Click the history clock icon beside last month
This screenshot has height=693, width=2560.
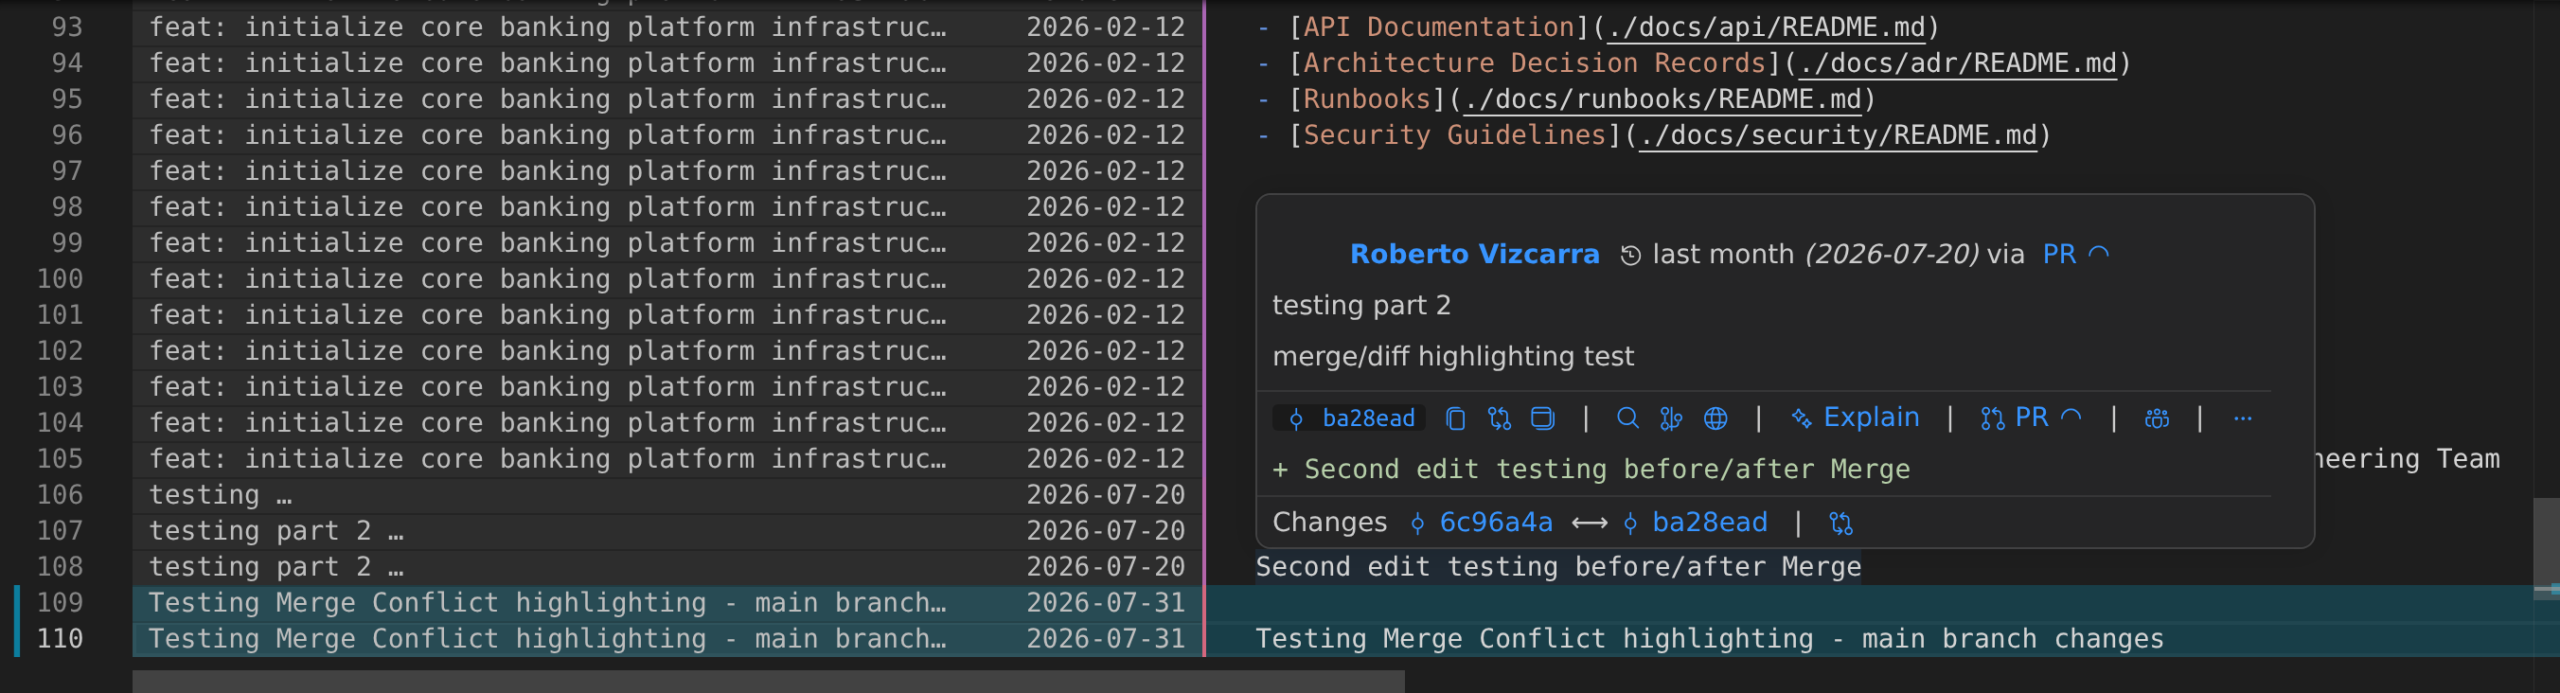tap(1631, 255)
